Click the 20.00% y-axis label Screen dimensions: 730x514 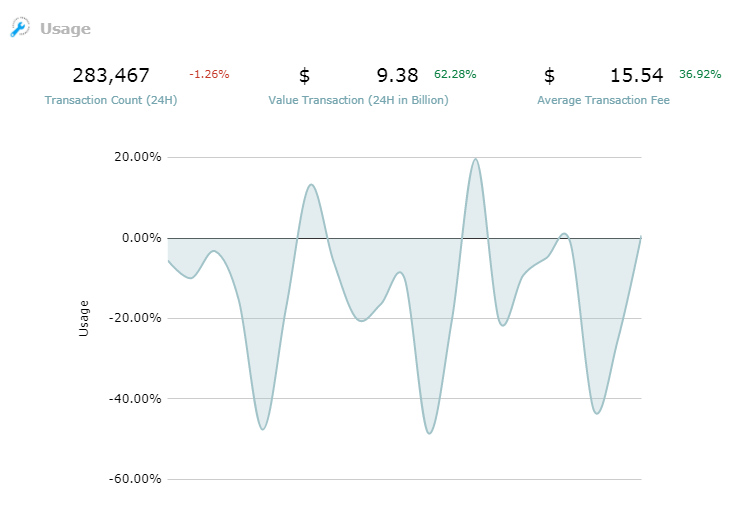(138, 157)
